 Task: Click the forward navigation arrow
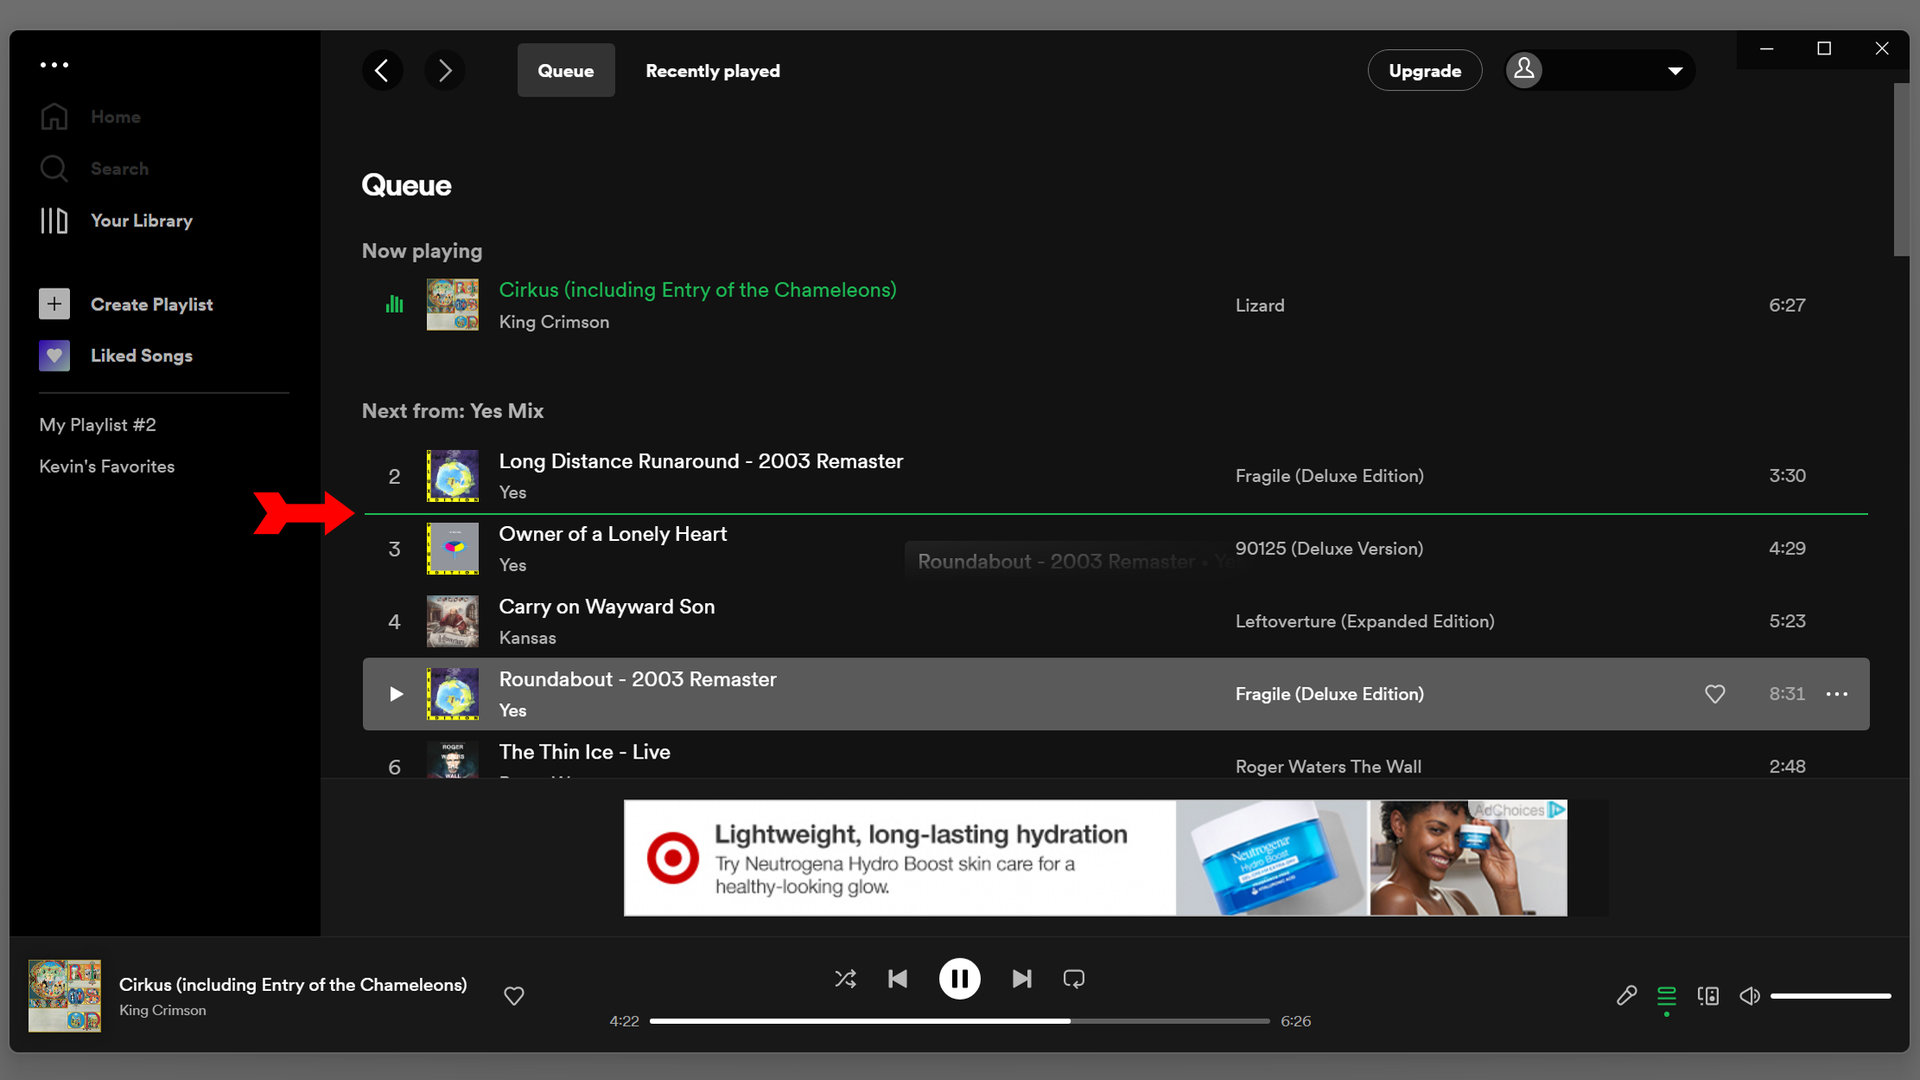(x=444, y=70)
